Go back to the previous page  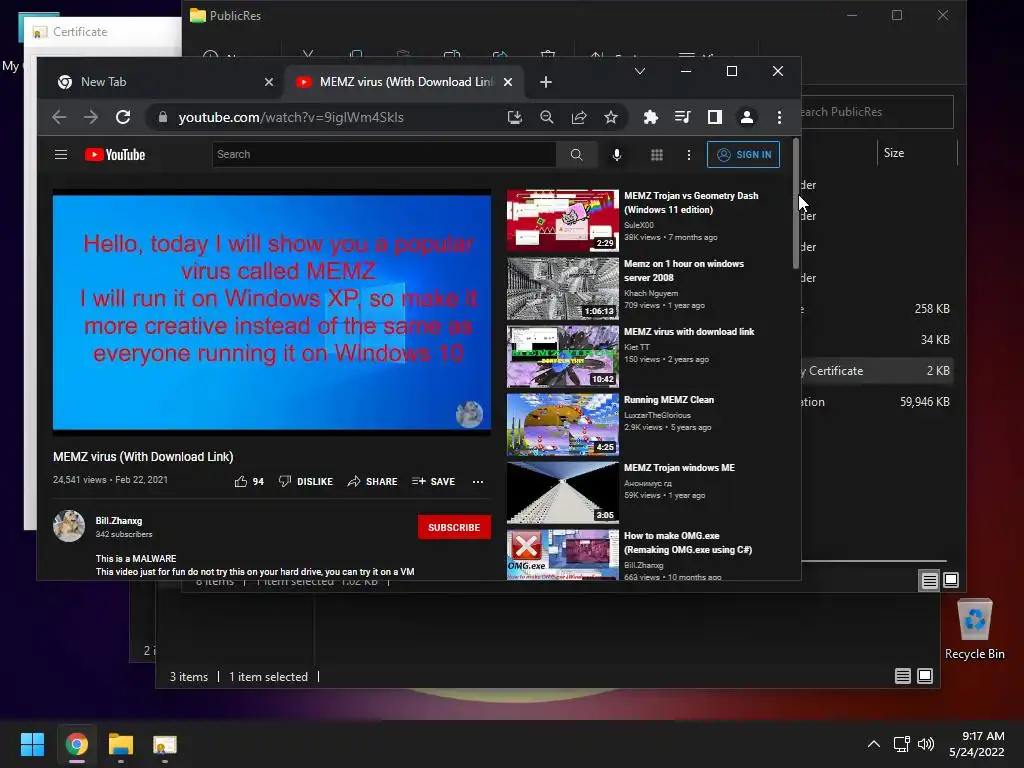click(59, 117)
